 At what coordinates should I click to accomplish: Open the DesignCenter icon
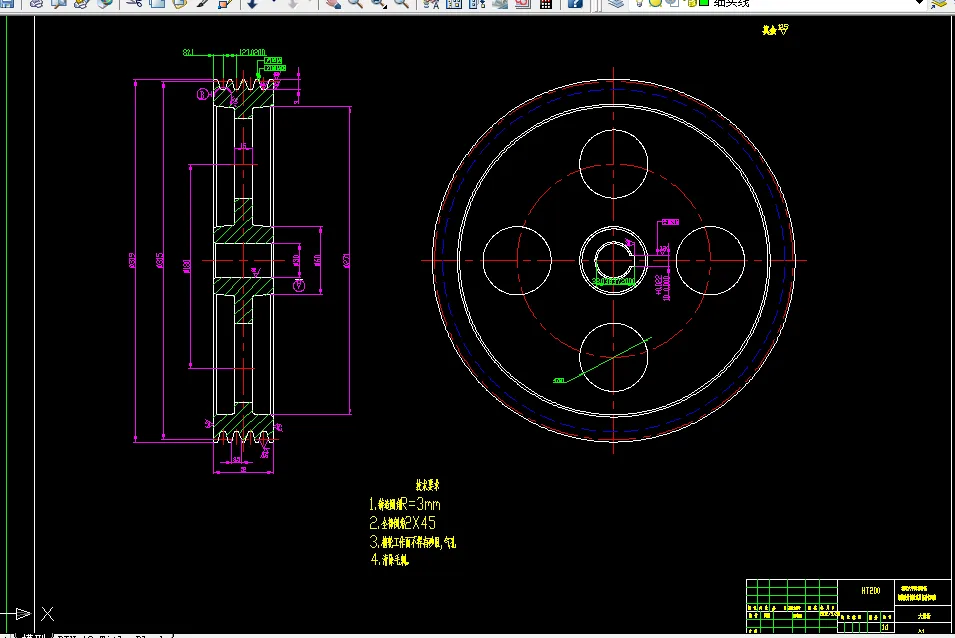[454, 4]
